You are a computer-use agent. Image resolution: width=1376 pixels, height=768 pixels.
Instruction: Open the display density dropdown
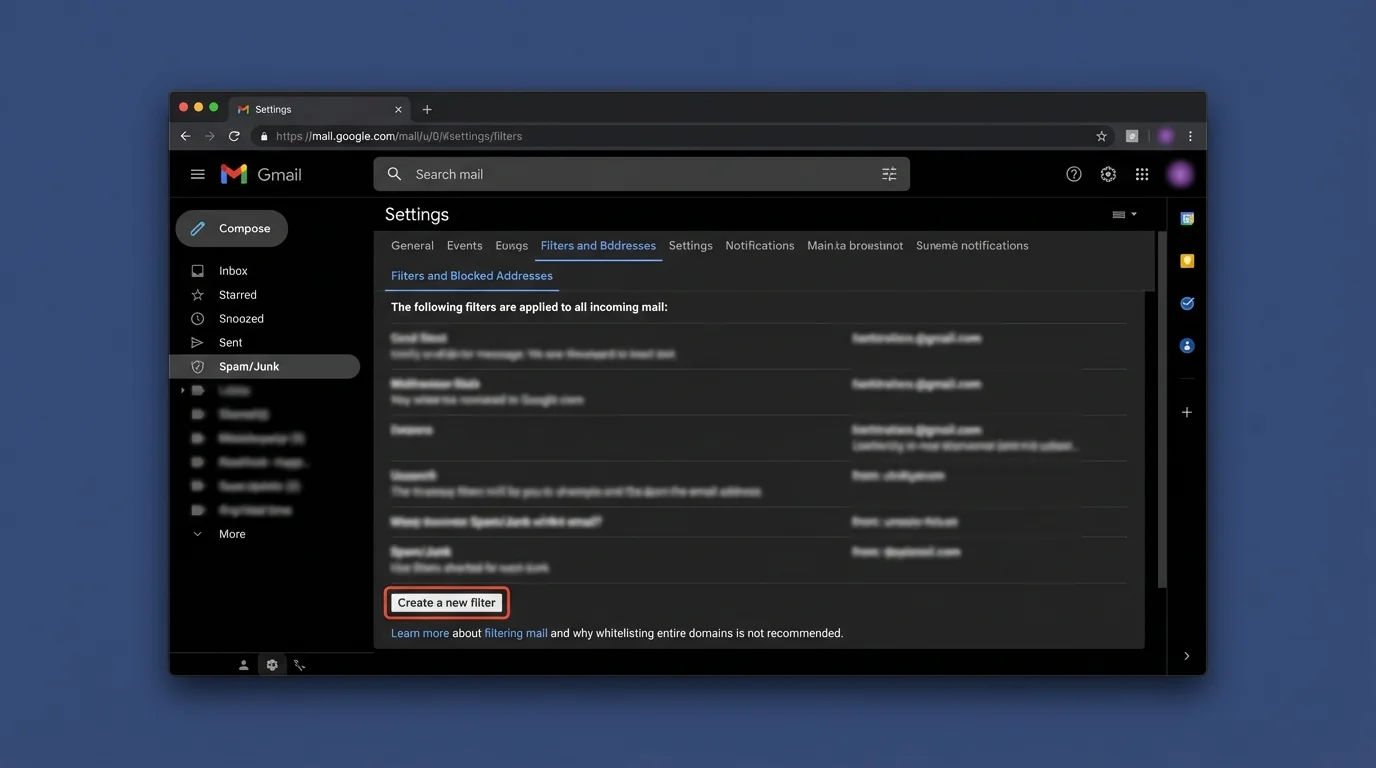click(1122, 213)
